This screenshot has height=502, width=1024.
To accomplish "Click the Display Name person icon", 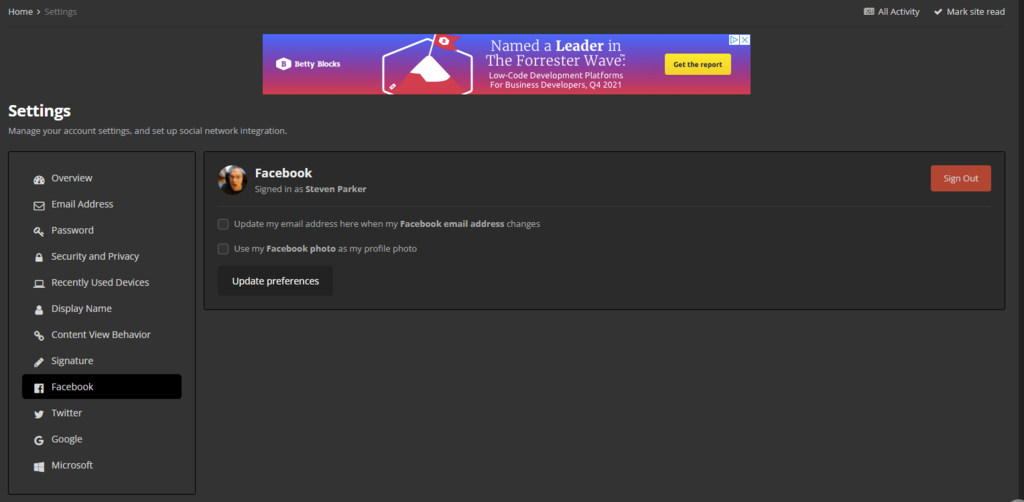I will click(39, 310).
